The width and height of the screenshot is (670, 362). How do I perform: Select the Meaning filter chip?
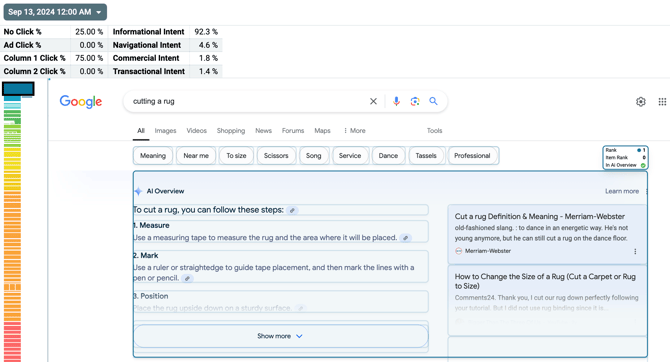click(153, 156)
